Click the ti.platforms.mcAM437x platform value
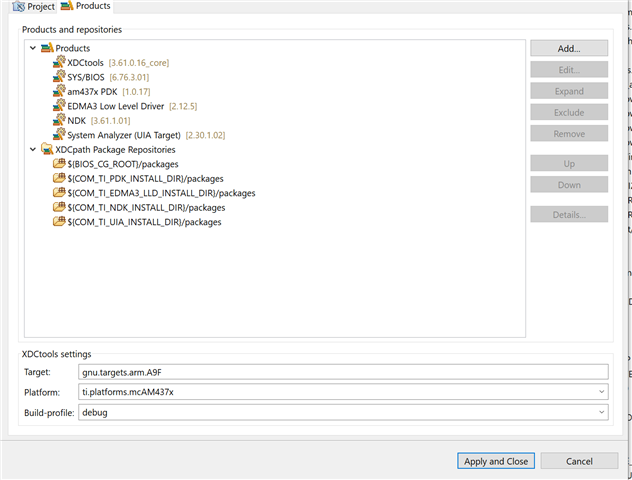 point(128,392)
